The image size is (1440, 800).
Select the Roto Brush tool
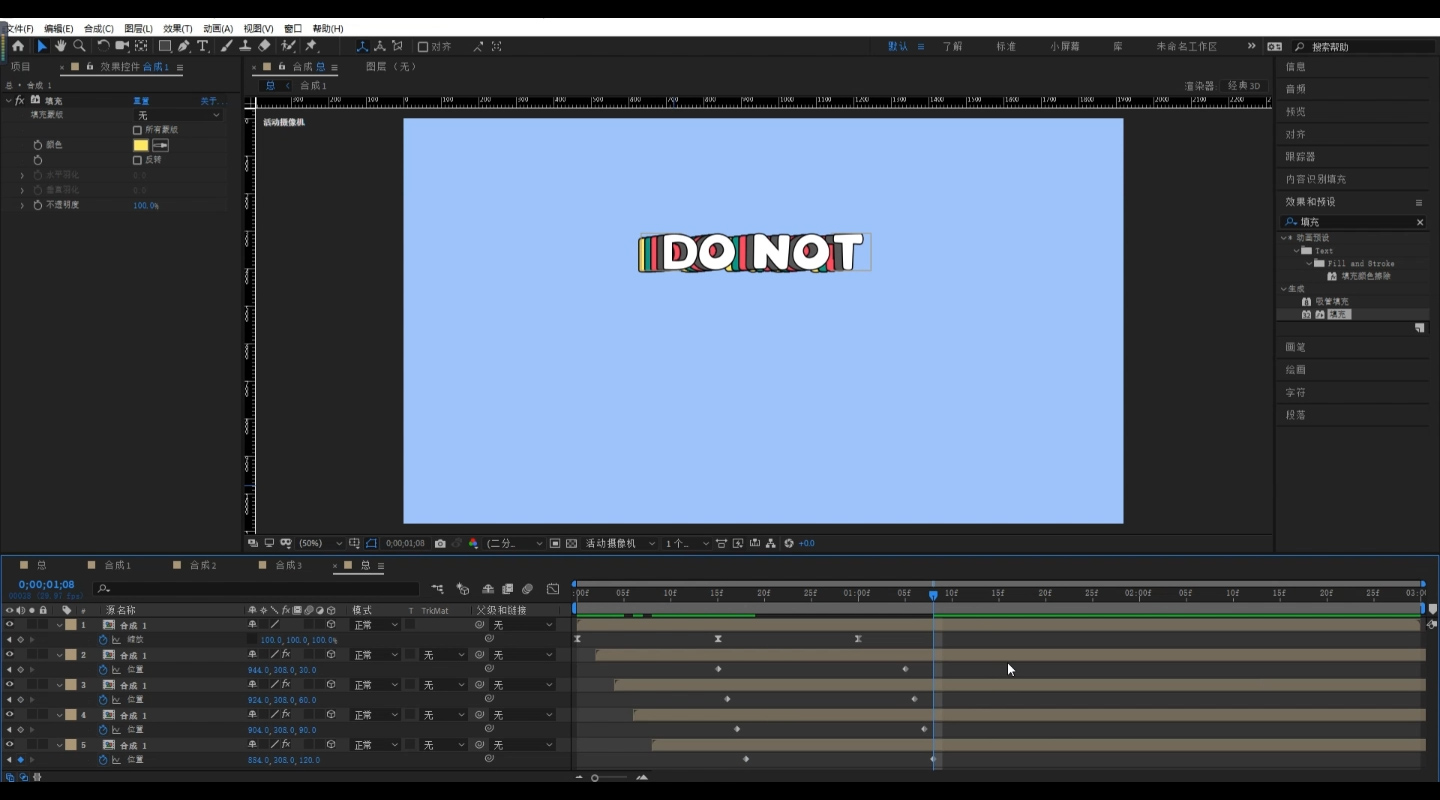(x=288, y=46)
